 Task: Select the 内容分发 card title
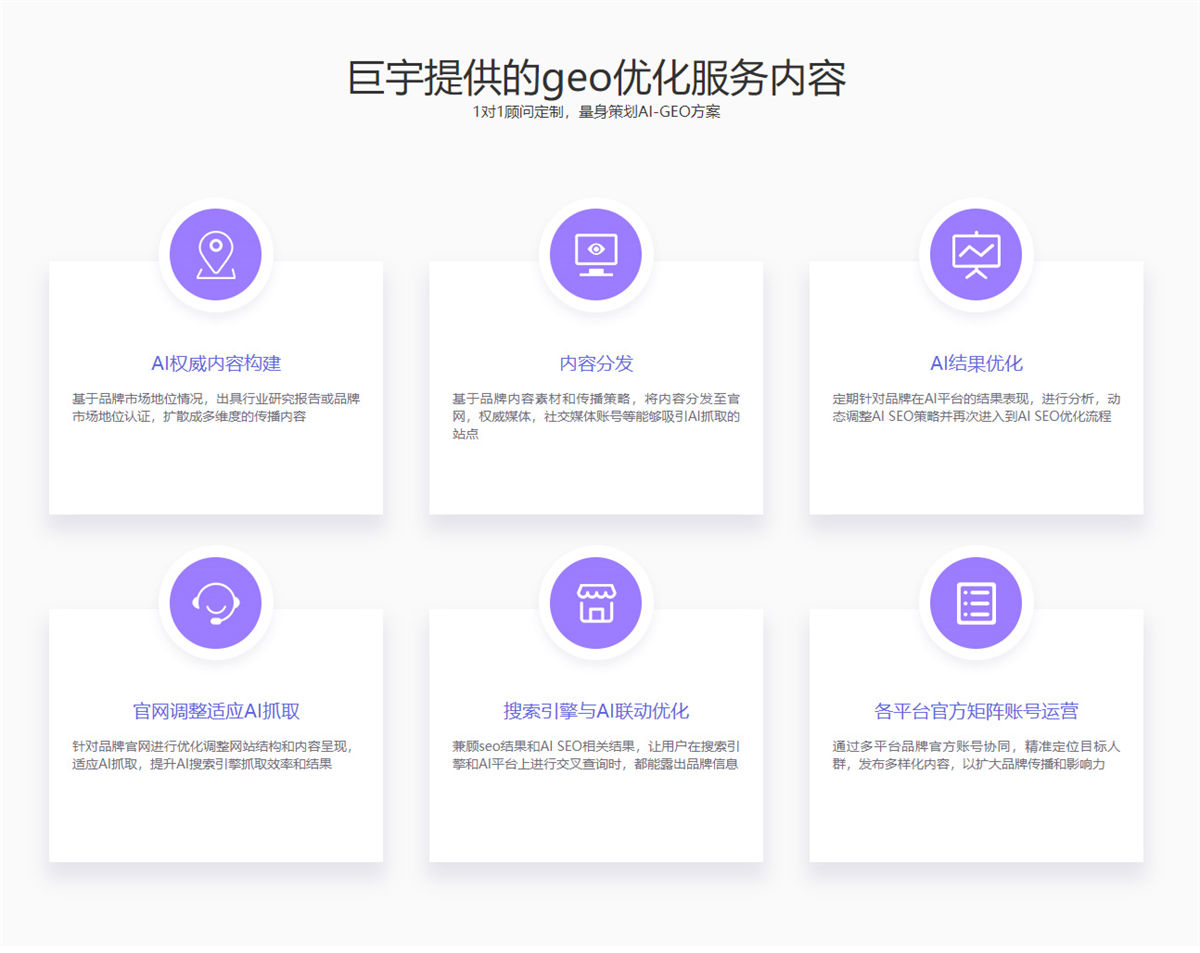click(596, 363)
